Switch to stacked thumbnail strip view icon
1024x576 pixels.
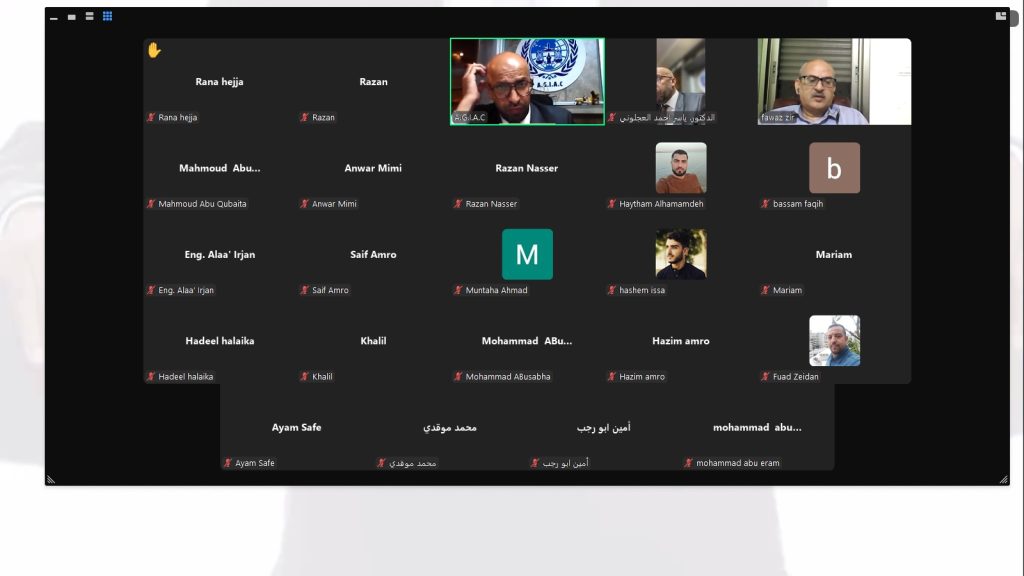[89, 16]
